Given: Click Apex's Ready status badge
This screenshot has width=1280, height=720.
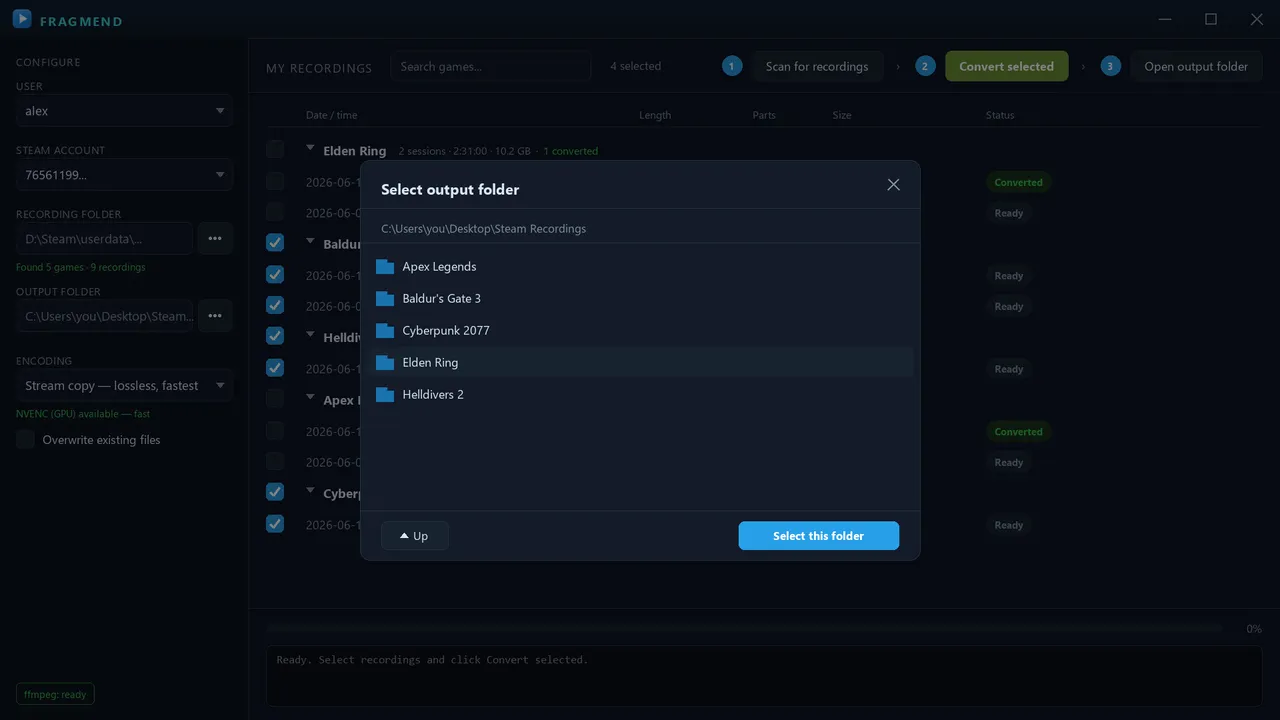Looking at the screenshot, I should (1009, 462).
